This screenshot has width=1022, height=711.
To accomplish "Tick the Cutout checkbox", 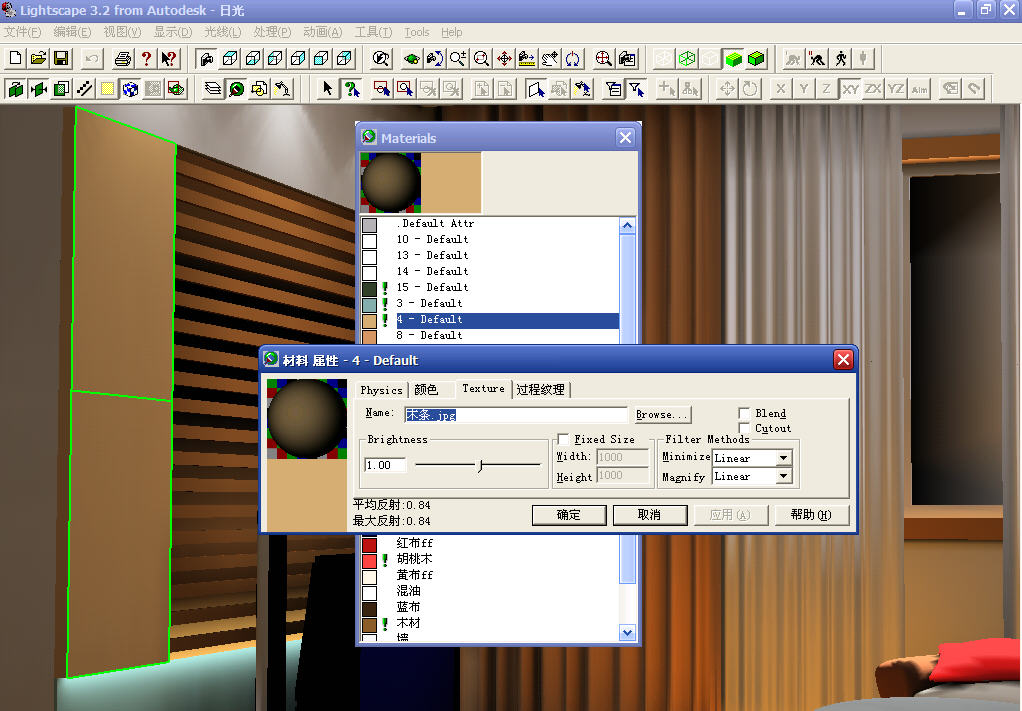I will (x=744, y=428).
